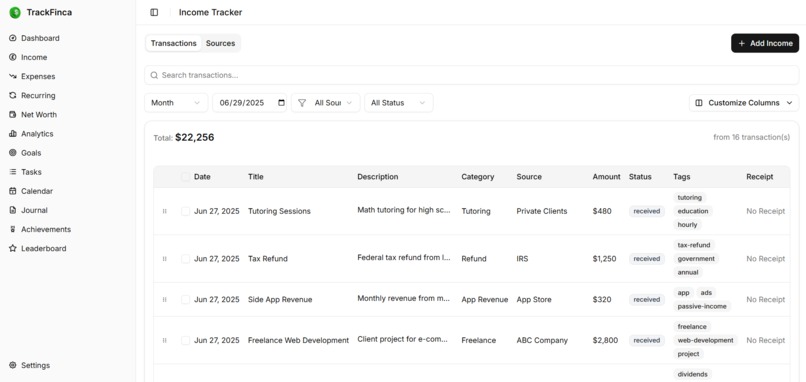
Task: Click the Side App Revenue title cell
Action: pos(280,299)
